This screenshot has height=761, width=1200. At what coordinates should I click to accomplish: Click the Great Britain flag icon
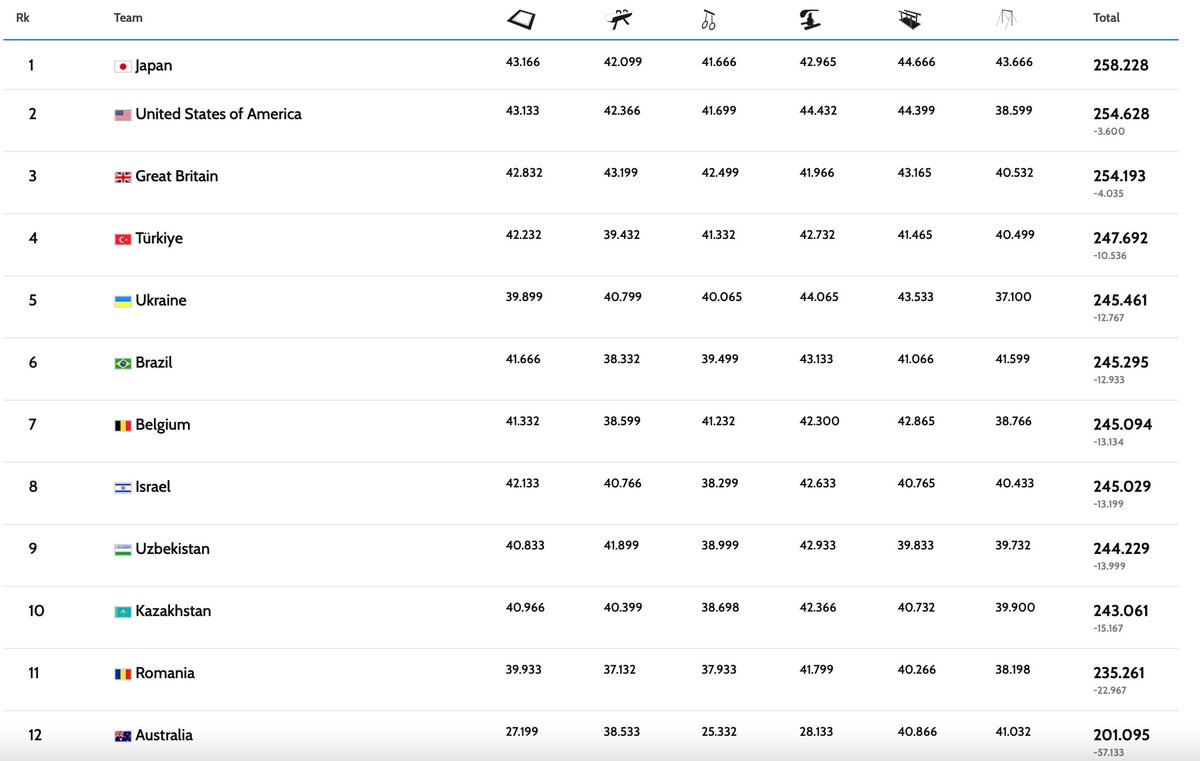pyautogui.click(x=122, y=176)
